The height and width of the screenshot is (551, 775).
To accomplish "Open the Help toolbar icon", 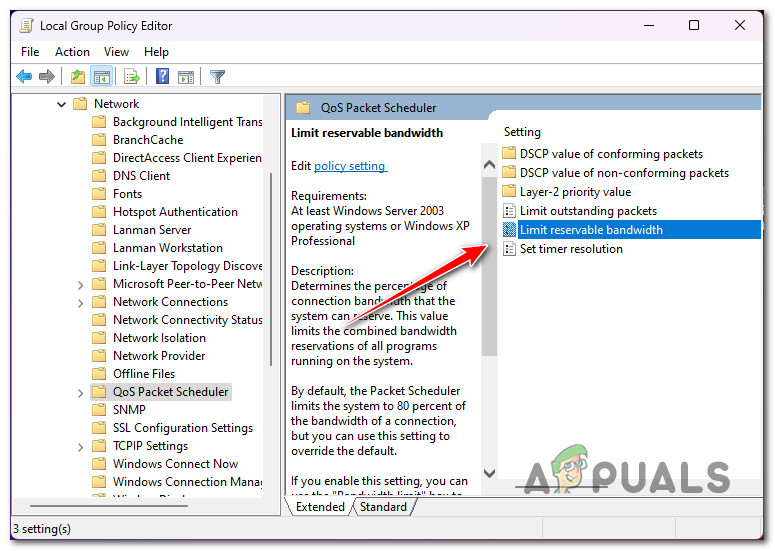I will click(x=163, y=76).
